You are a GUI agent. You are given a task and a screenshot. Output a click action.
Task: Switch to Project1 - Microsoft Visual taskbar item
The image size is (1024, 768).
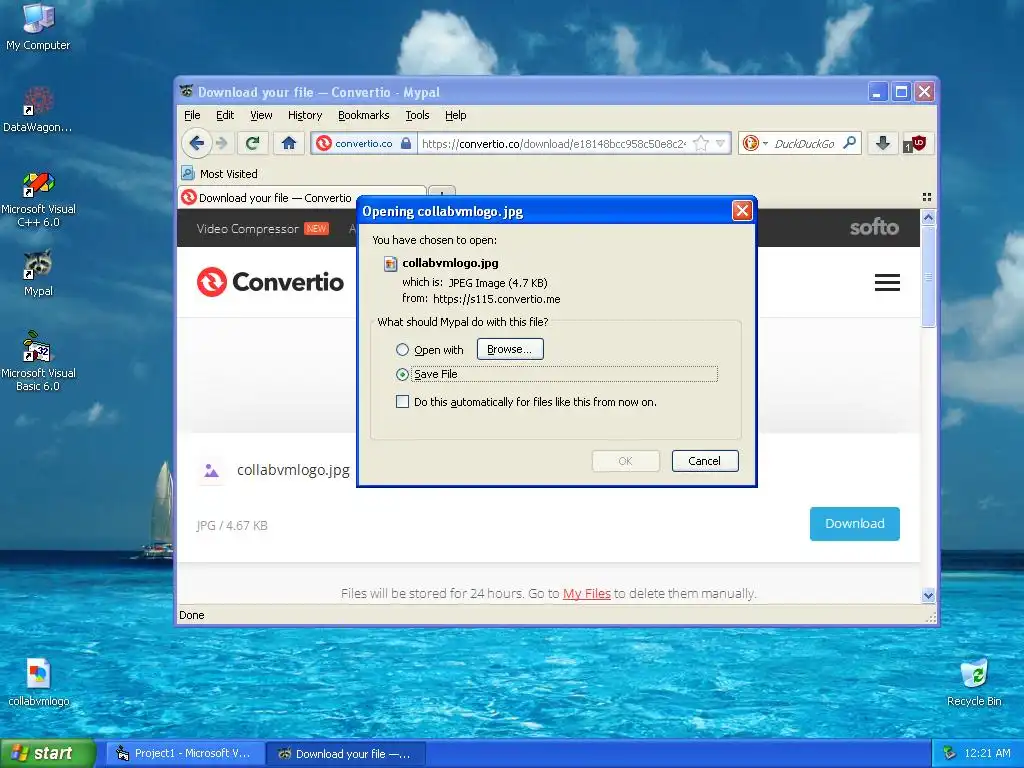point(185,754)
